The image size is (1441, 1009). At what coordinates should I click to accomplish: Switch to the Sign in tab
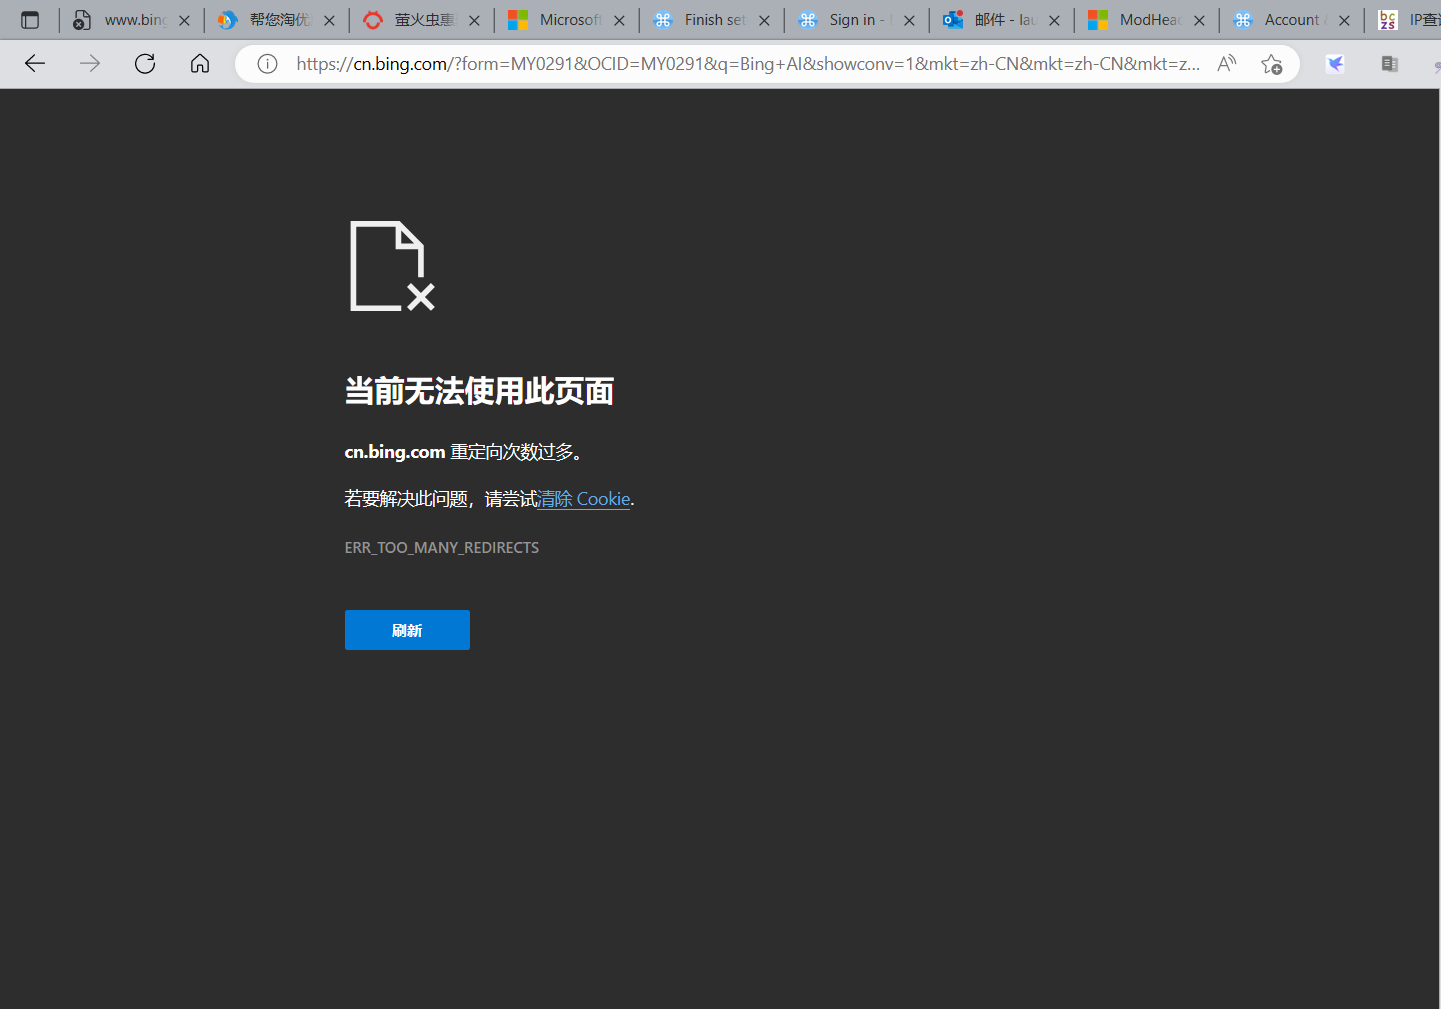point(855,20)
